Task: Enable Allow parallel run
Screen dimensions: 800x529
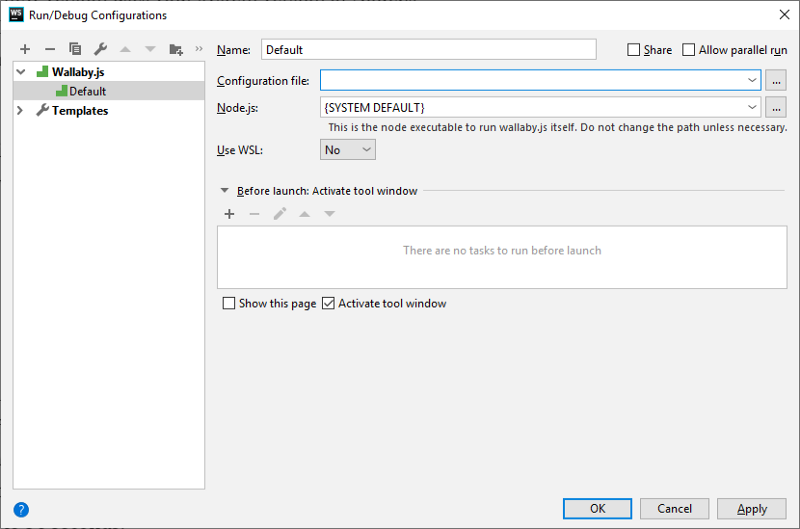Action: [688, 50]
